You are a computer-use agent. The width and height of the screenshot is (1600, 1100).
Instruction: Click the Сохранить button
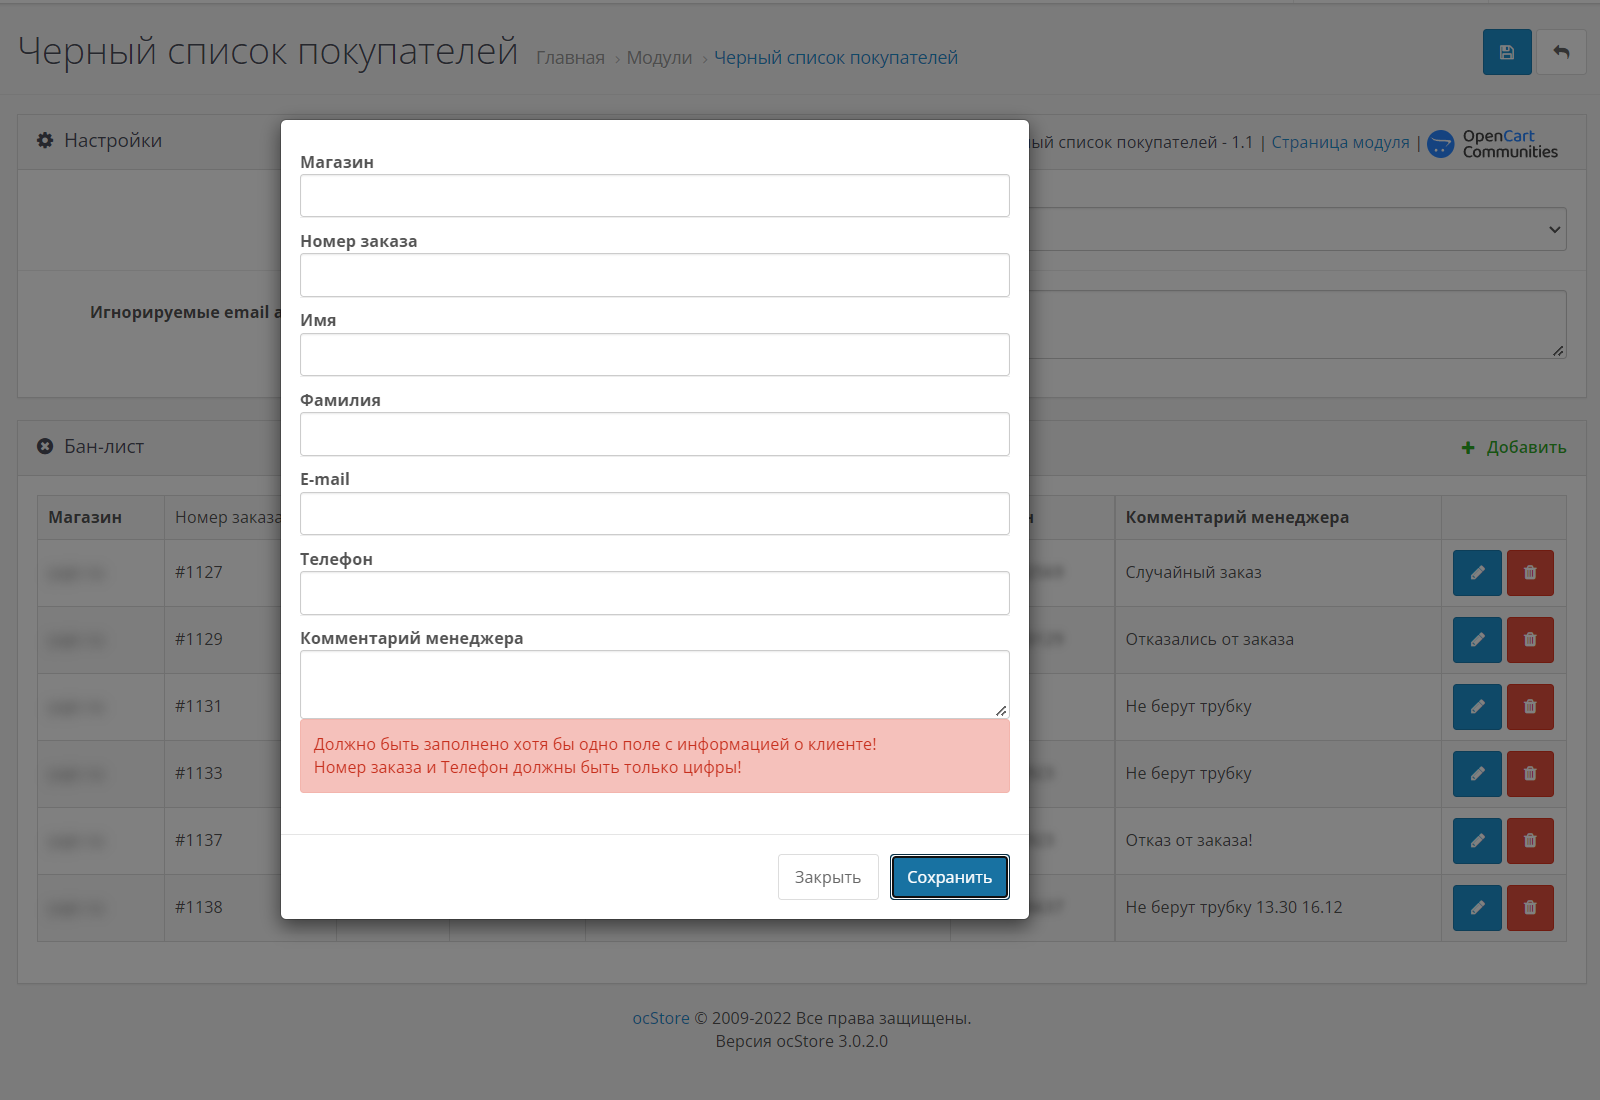coord(949,877)
